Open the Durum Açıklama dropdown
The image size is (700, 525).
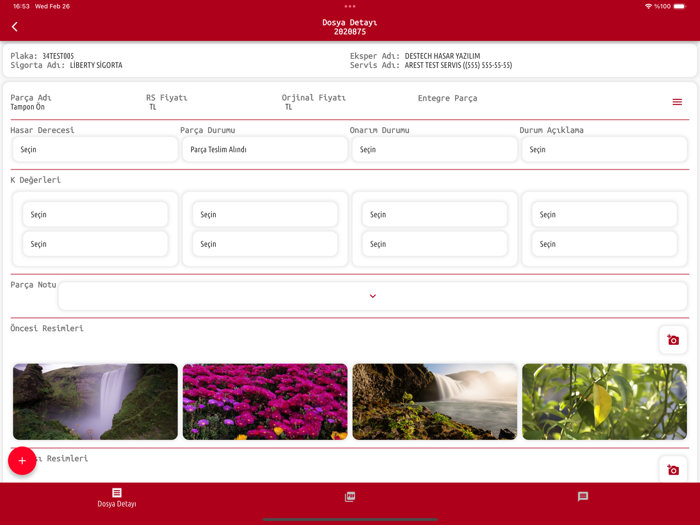point(604,150)
